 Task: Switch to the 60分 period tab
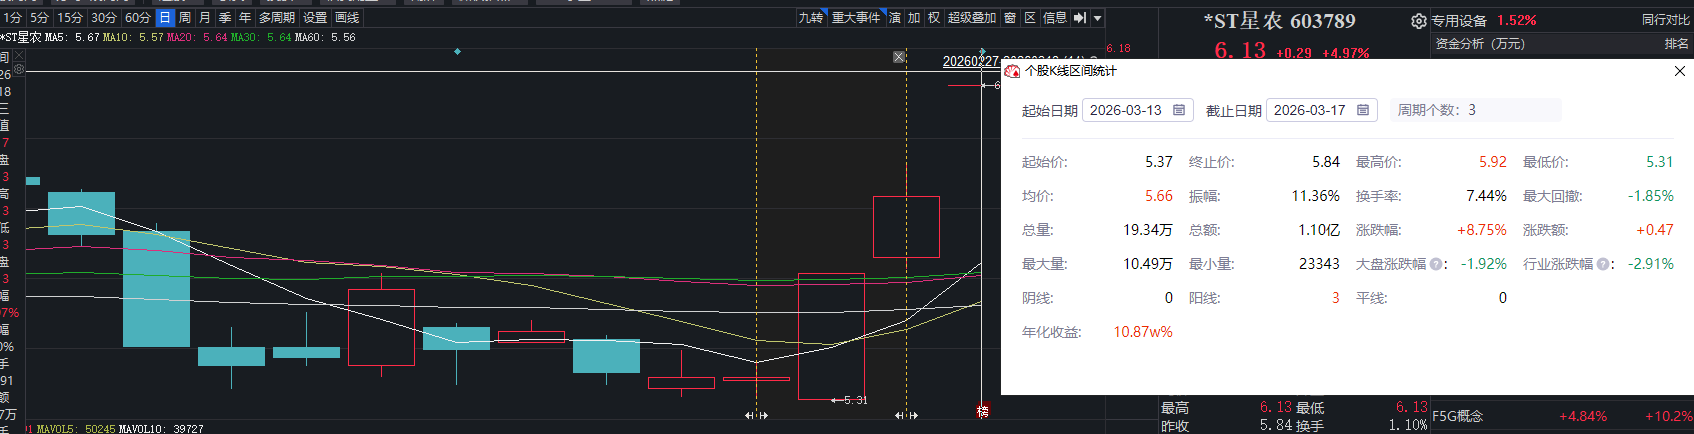137,18
